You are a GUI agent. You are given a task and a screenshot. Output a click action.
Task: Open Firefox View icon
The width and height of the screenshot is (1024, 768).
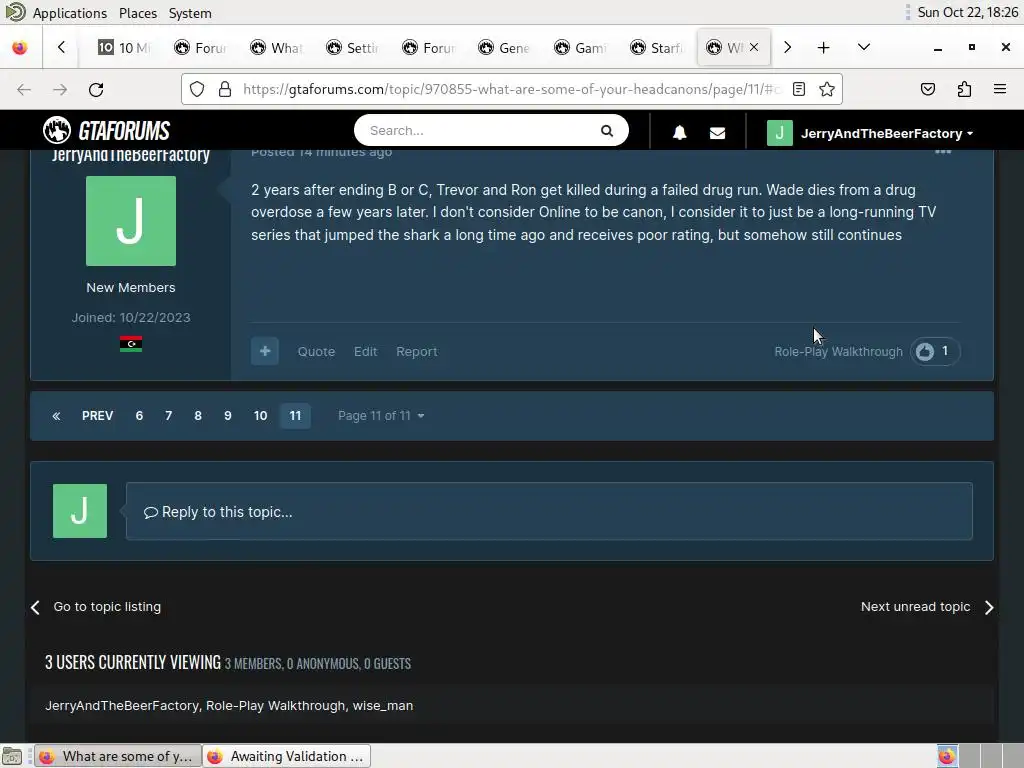[x=20, y=48]
